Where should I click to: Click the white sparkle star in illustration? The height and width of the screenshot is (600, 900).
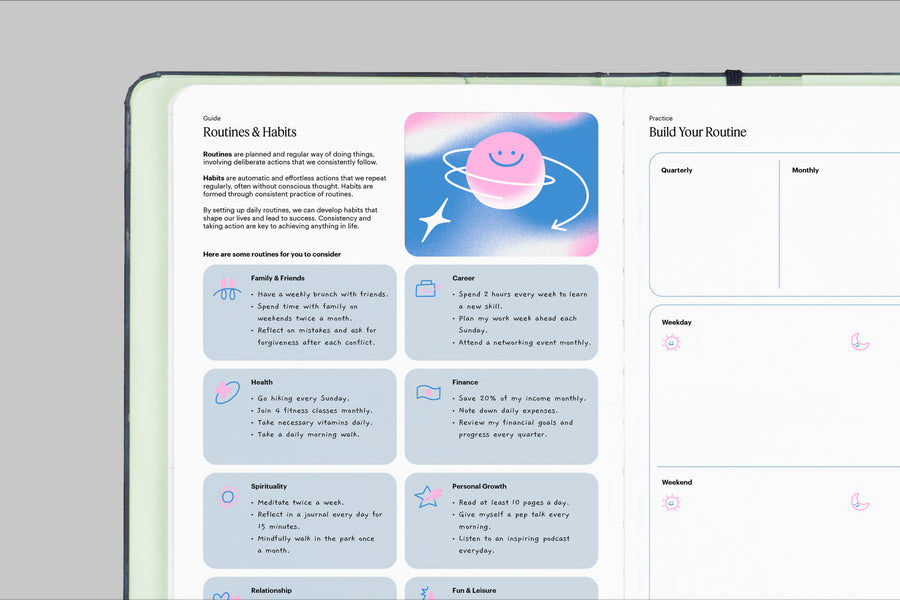click(434, 220)
